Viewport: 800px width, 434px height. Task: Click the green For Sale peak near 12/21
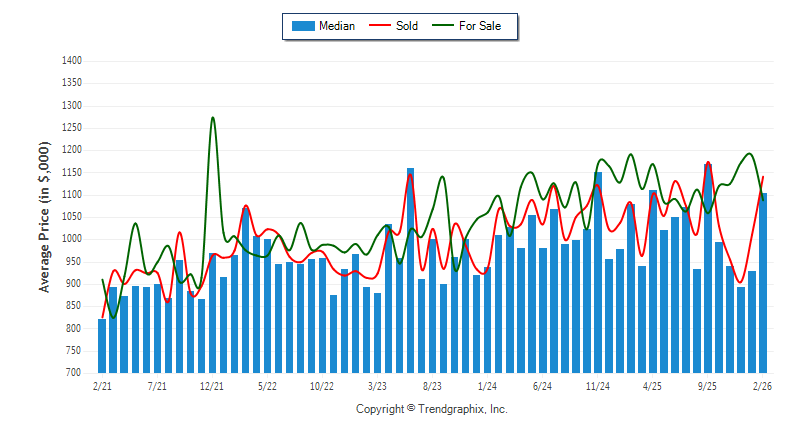pyautogui.click(x=212, y=118)
